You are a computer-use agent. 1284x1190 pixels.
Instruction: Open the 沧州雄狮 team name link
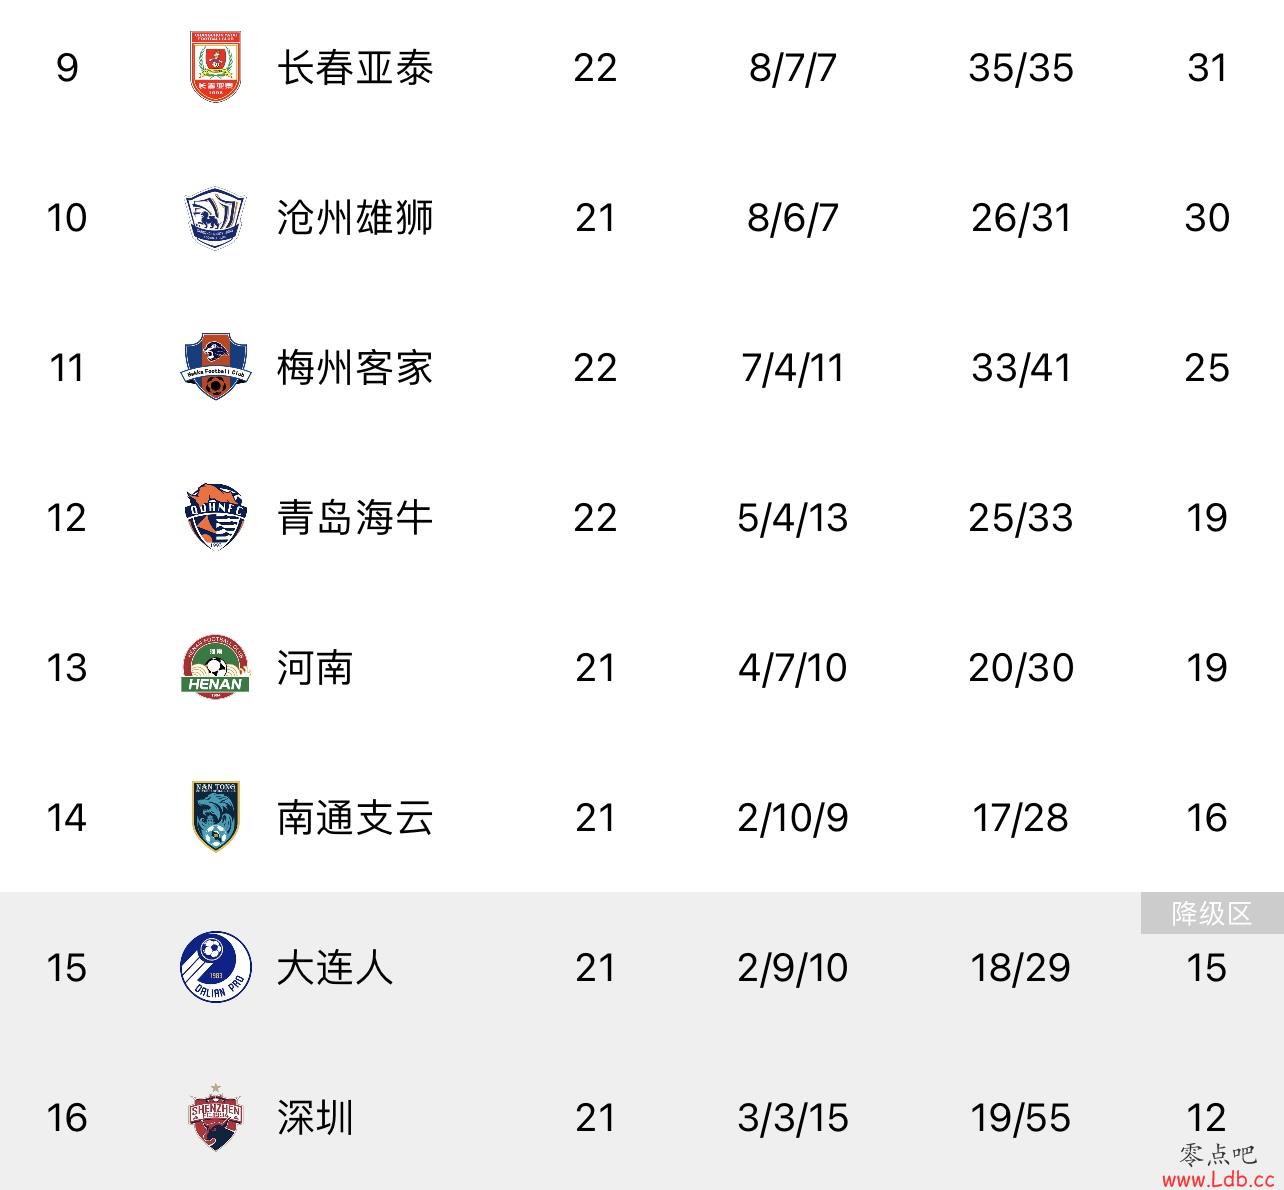pyautogui.click(x=355, y=218)
